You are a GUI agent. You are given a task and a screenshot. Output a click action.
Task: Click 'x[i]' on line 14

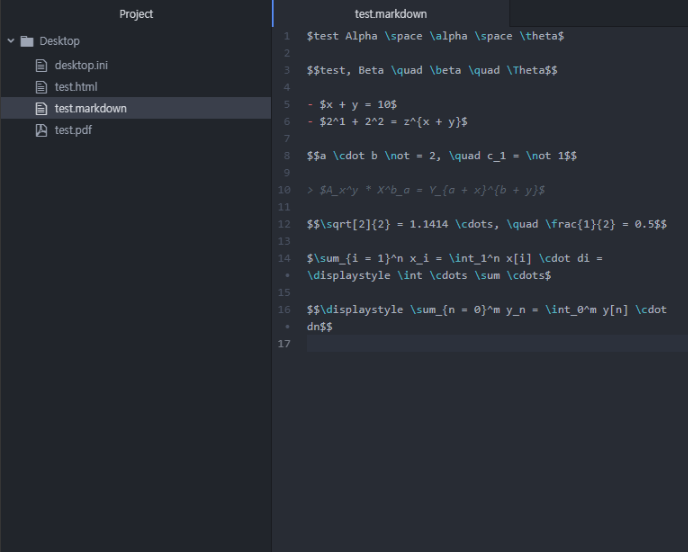point(519,258)
